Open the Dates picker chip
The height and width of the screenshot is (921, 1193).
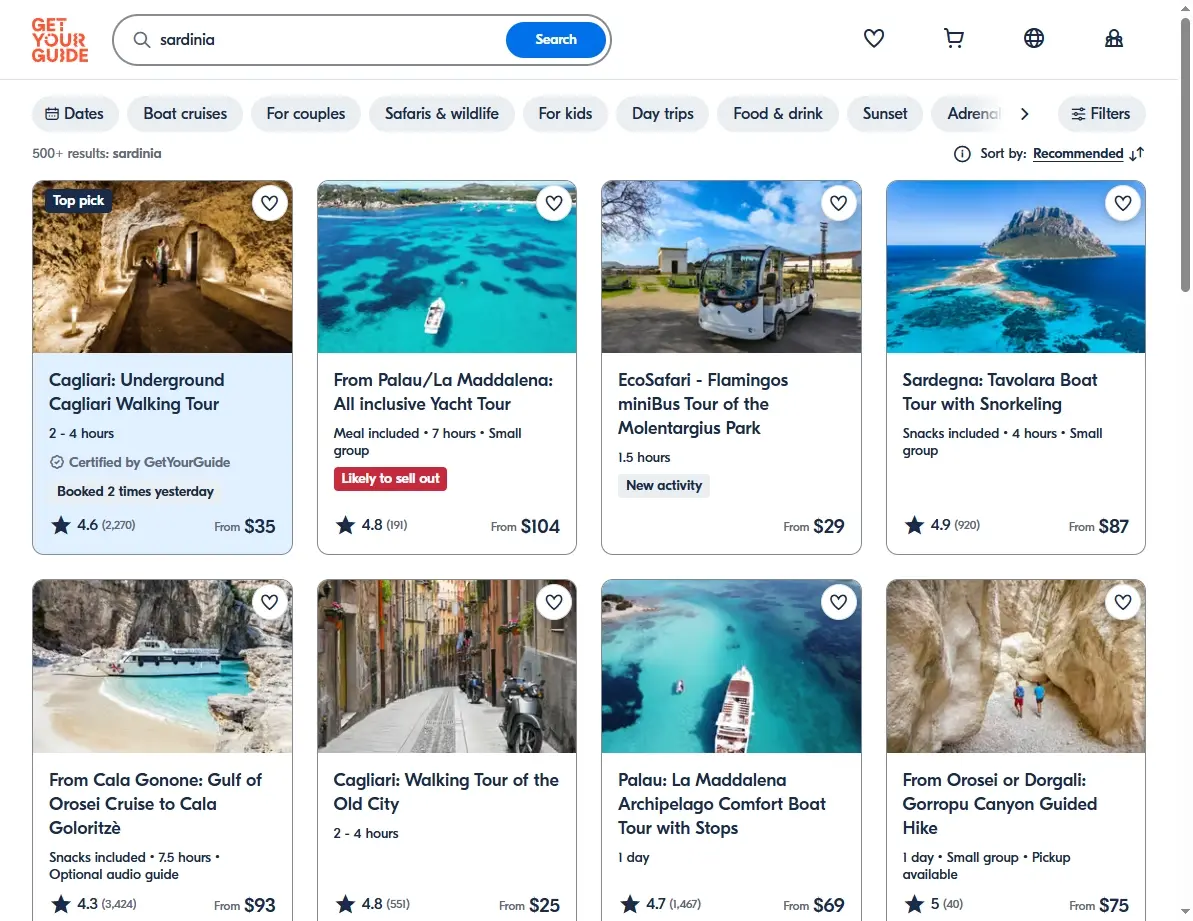pos(75,113)
